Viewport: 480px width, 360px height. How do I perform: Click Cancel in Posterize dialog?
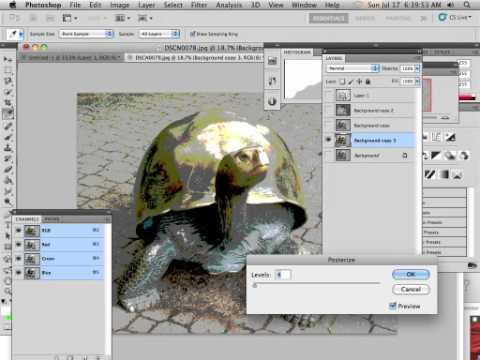[x=411, y=289]
